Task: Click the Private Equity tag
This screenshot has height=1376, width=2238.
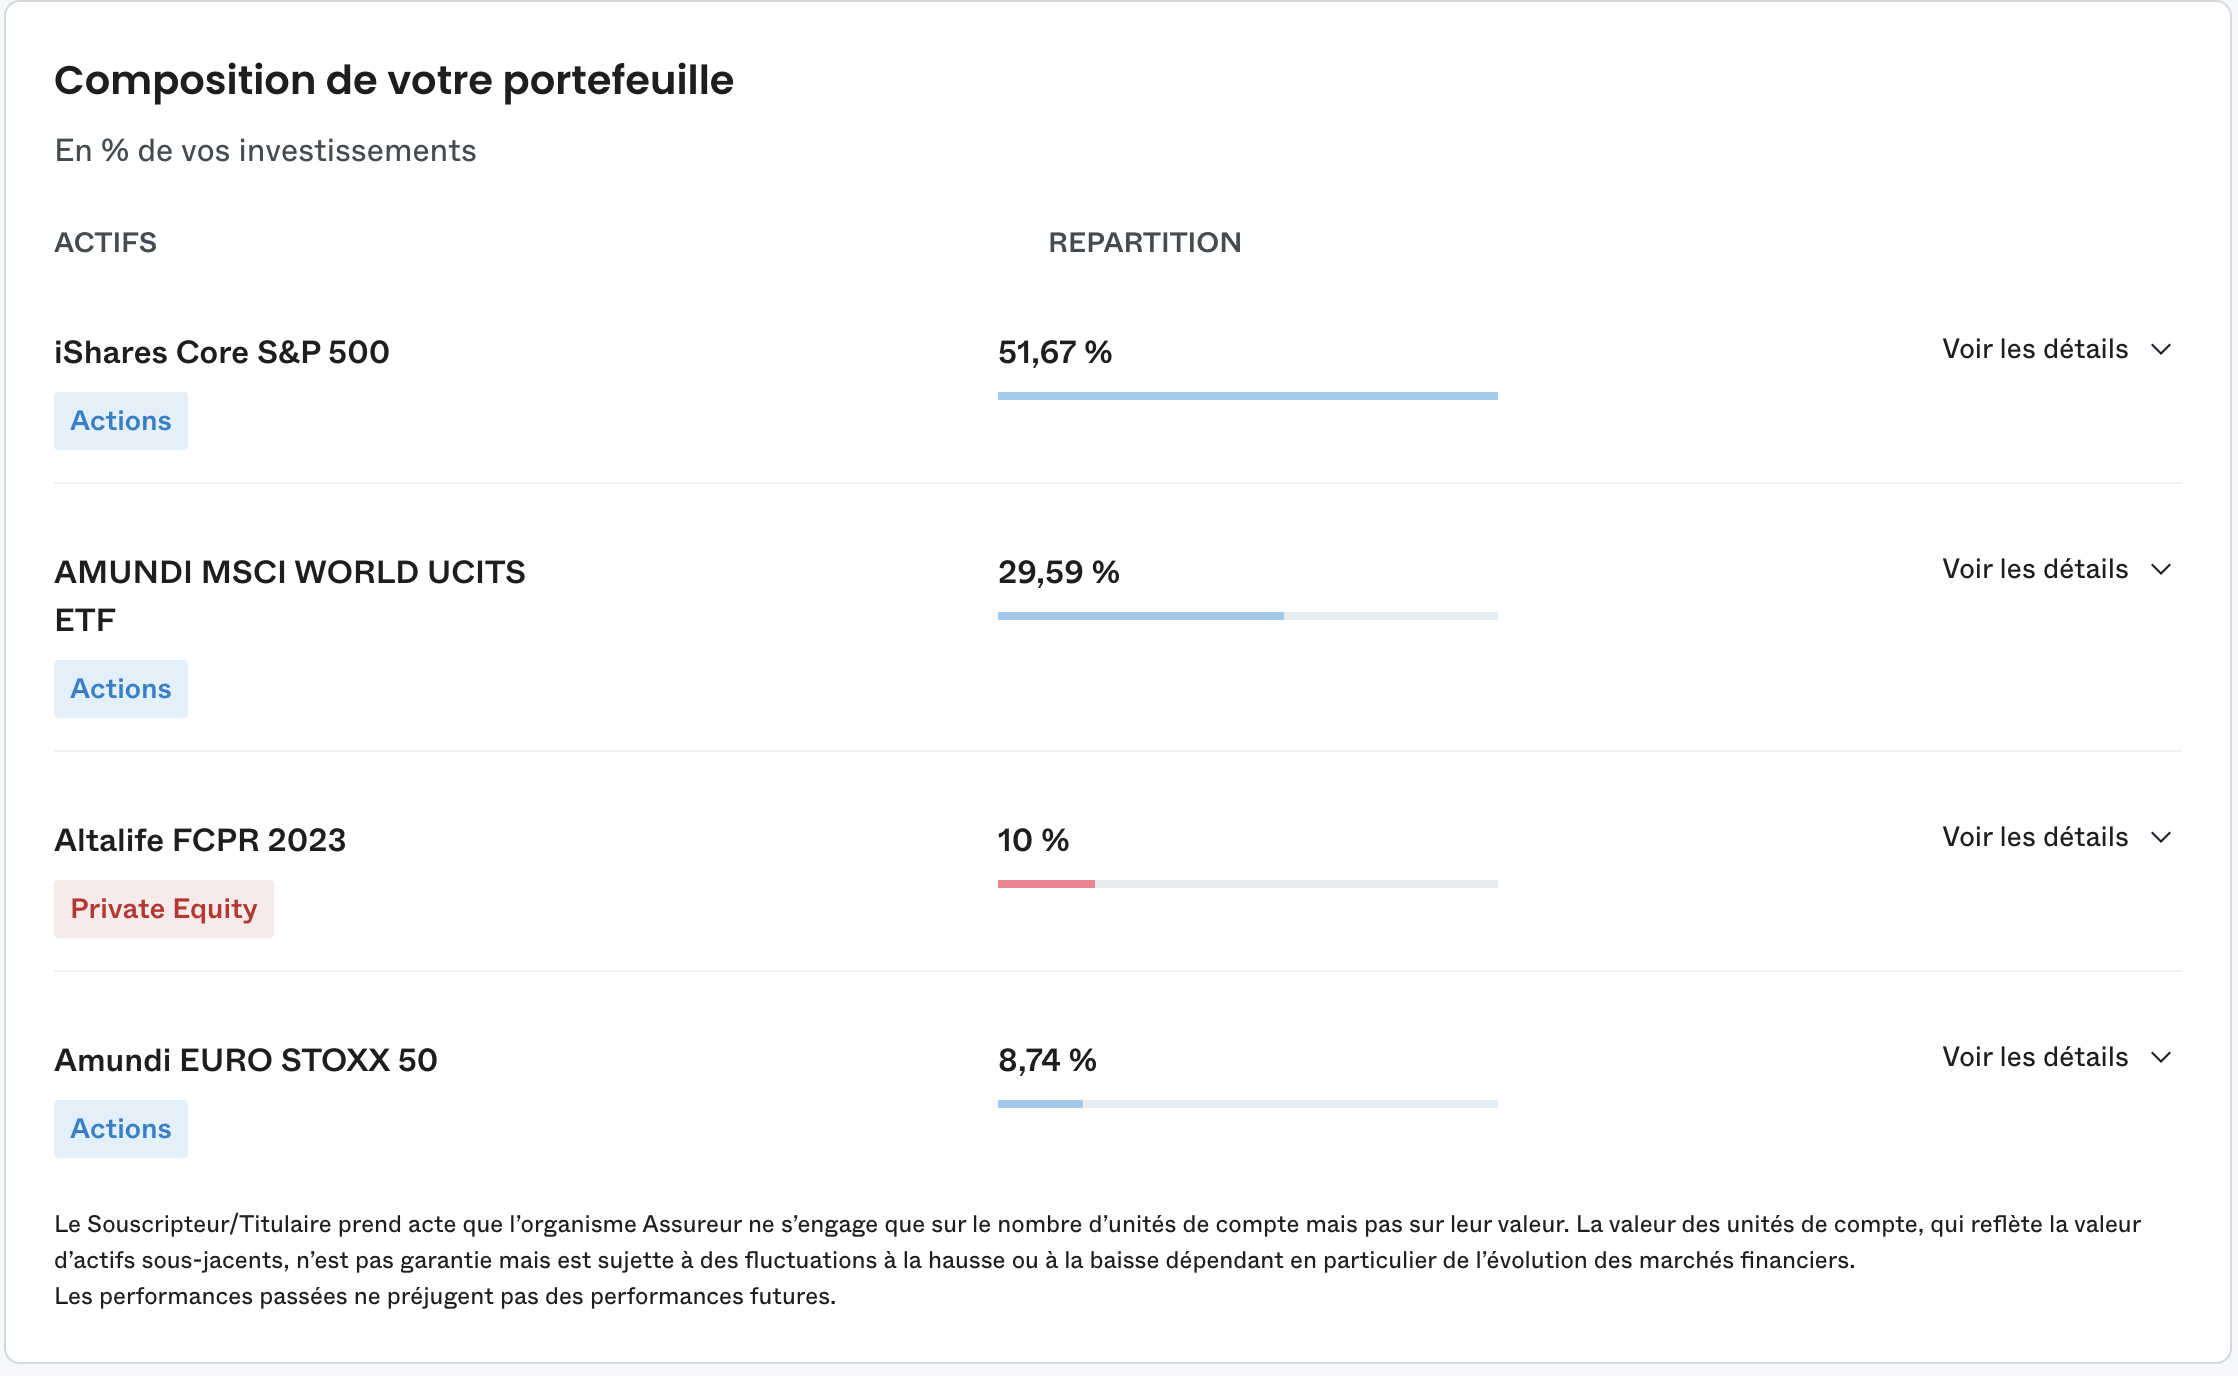Action: 164,909
